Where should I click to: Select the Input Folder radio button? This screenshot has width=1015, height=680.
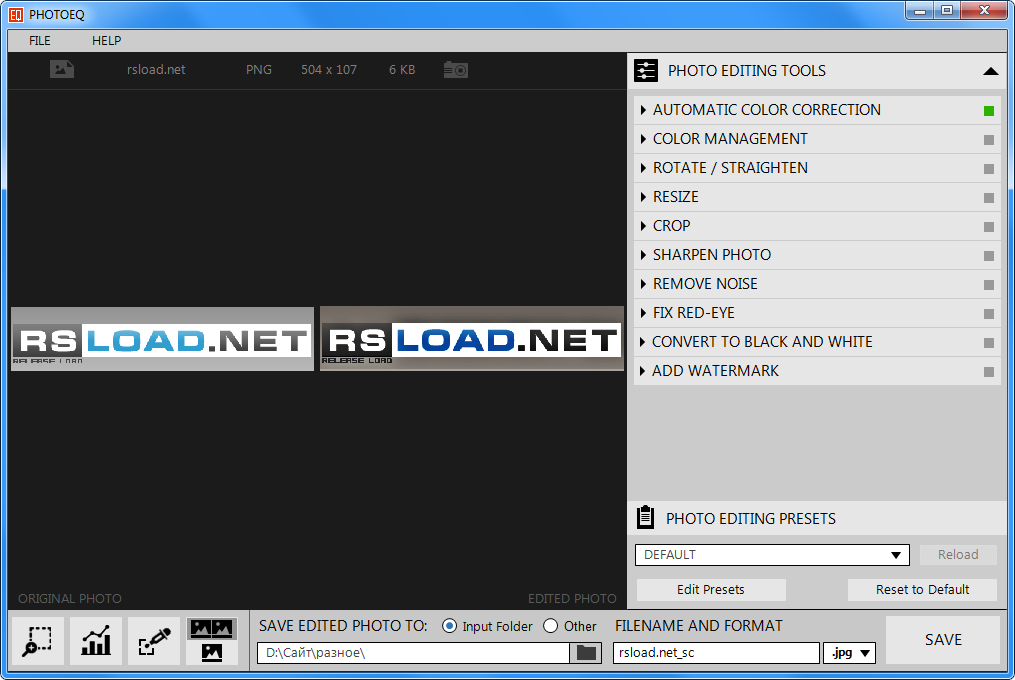(x=449, y=626)
